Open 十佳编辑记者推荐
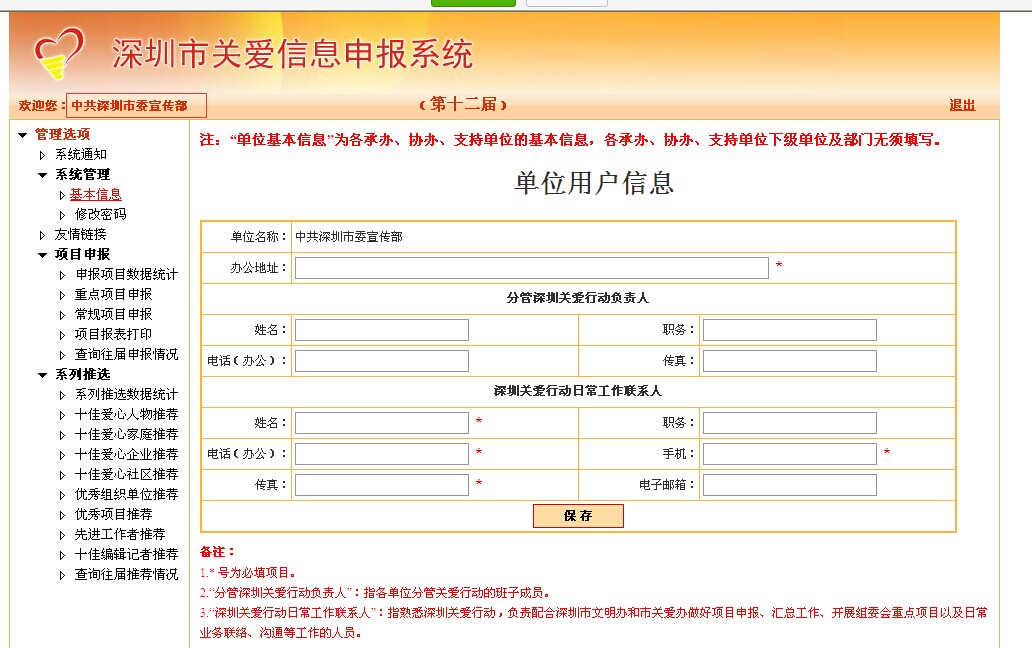 [x=126, y=555]
